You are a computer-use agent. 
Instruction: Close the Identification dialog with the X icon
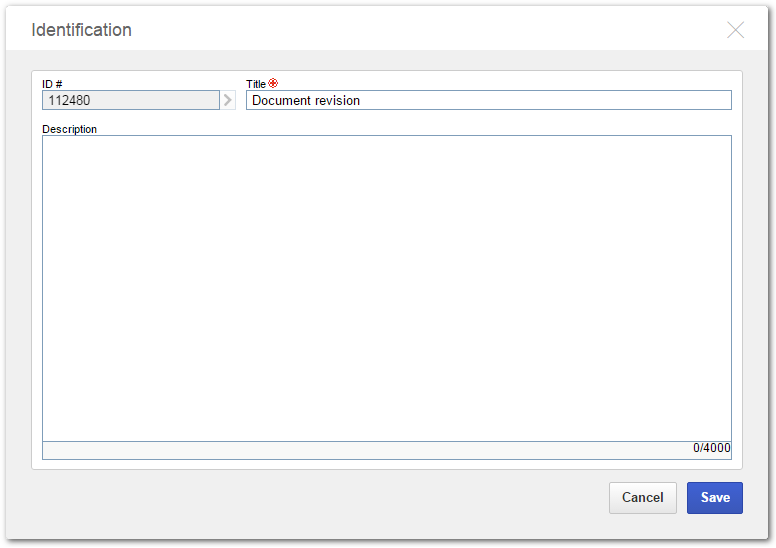click(x=735, y=30)
